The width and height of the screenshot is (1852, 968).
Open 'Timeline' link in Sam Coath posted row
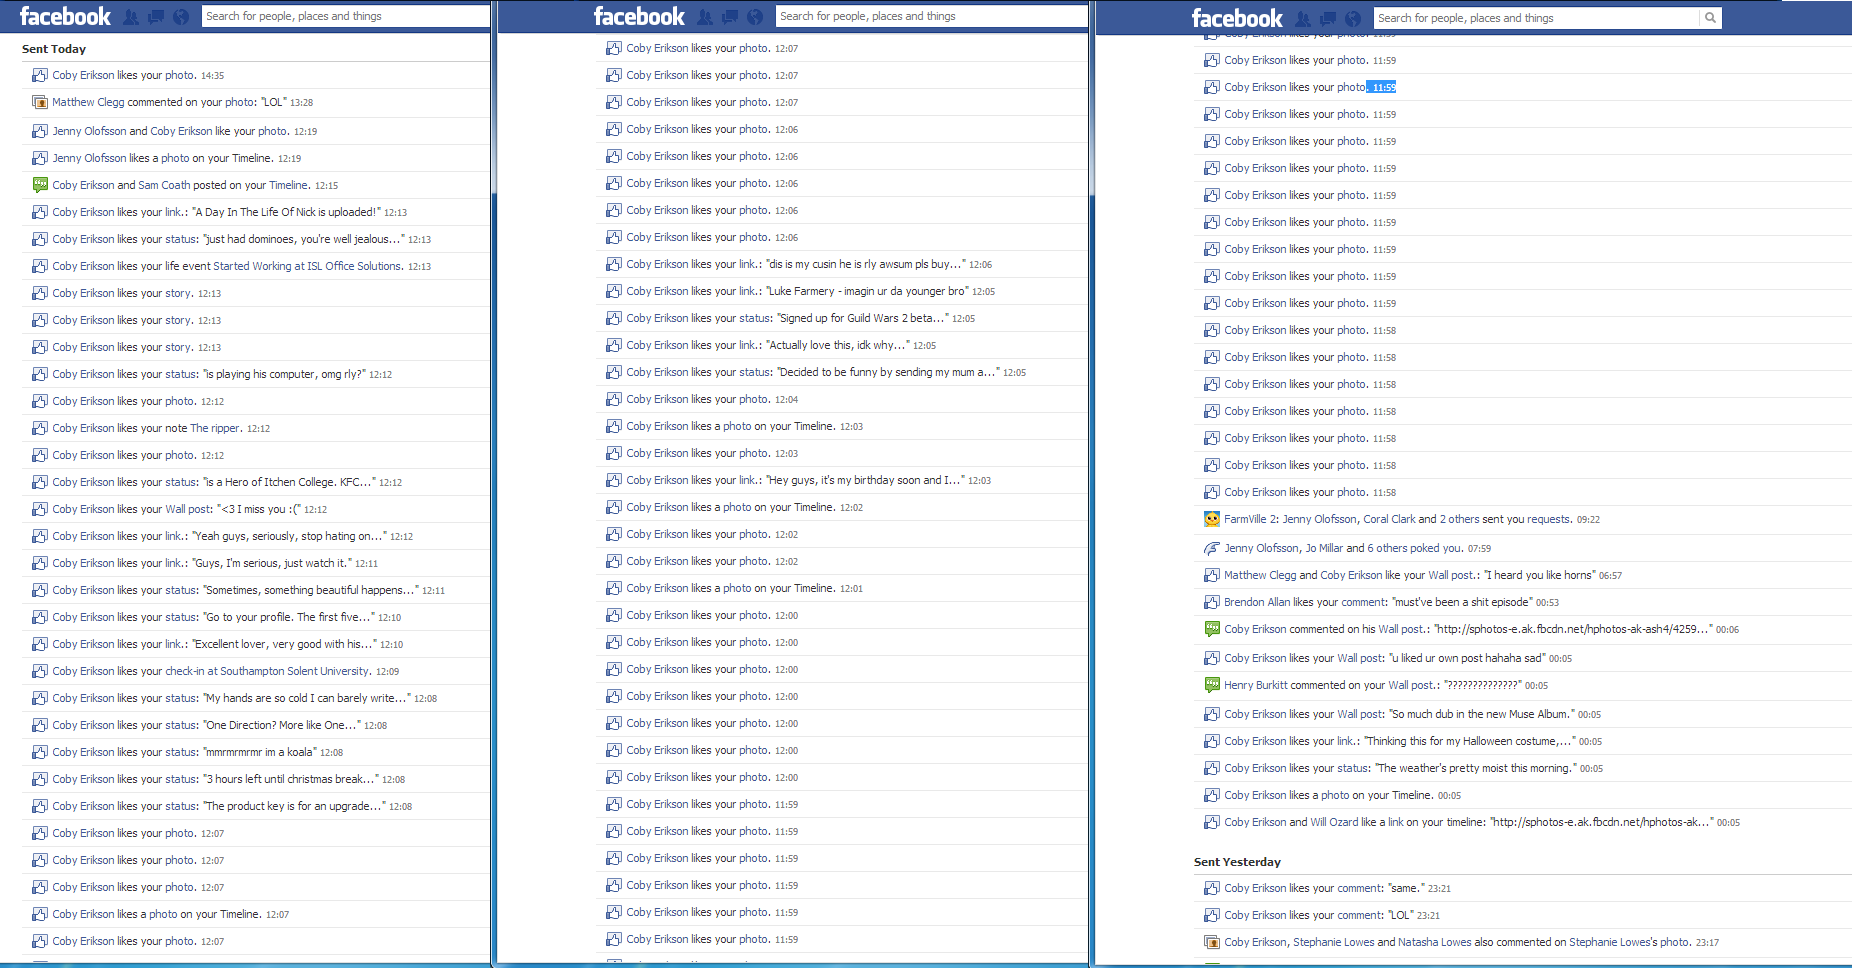click(x=288, y=185)
